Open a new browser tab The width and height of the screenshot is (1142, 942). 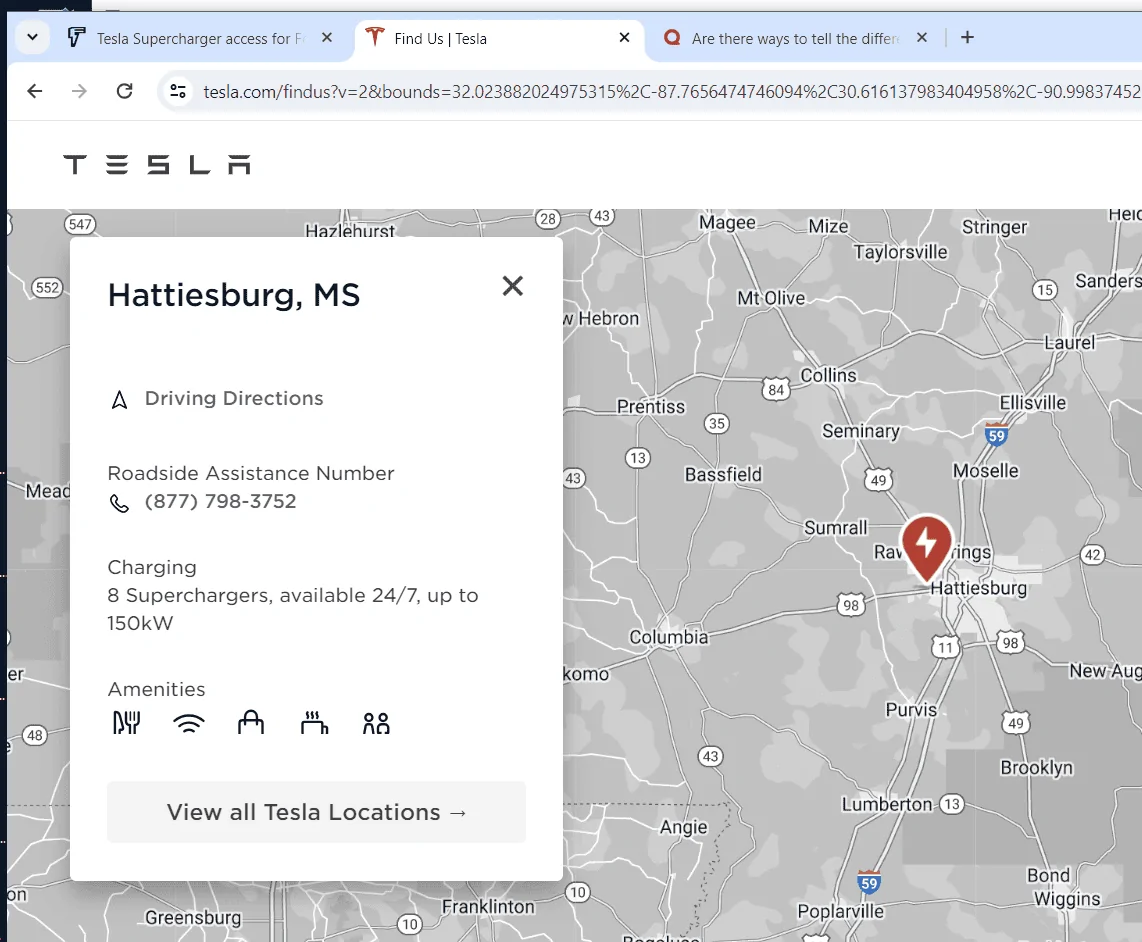(967, 37)
